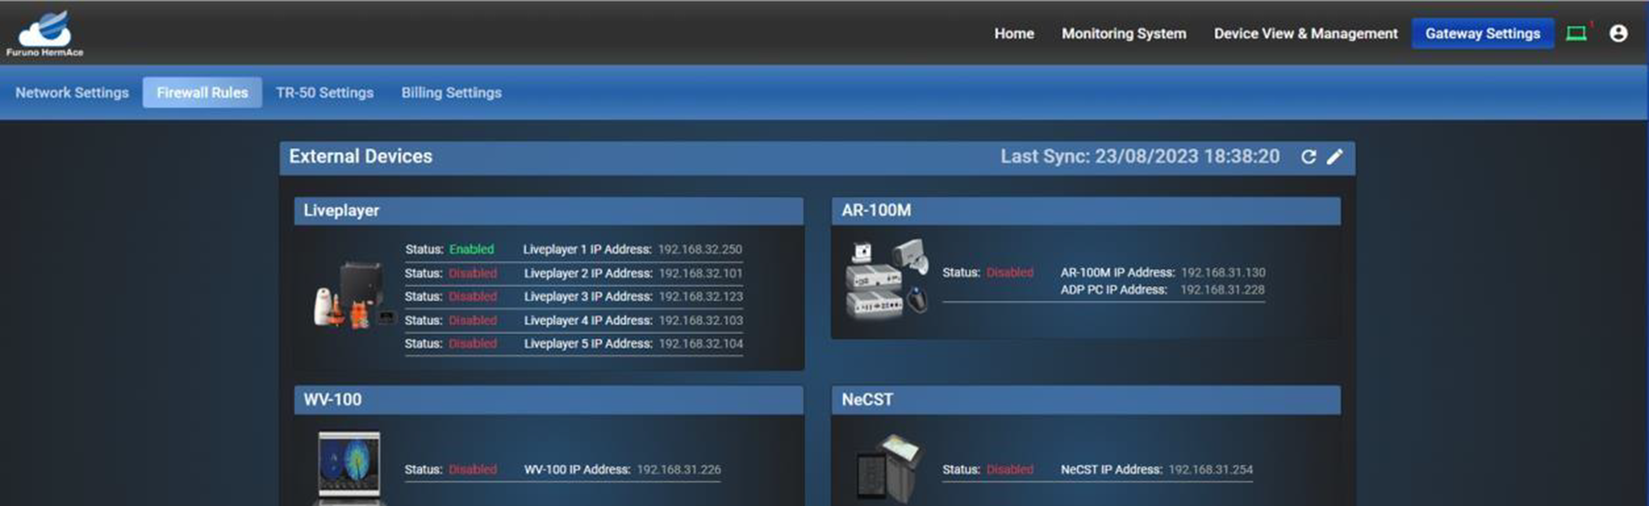This screenshot has height=506, width=1649.
Task: Click NeCST IP 192.168.31.254
Action: tap(1211, 469)
